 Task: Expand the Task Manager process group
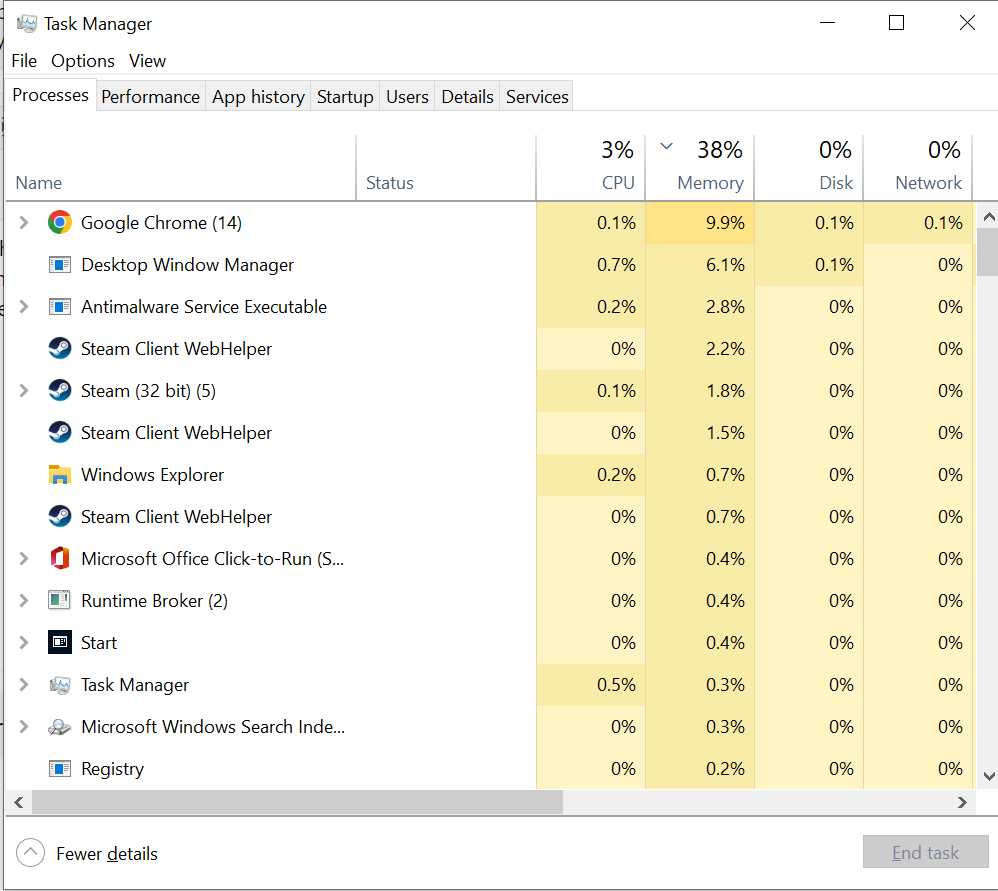24,685
